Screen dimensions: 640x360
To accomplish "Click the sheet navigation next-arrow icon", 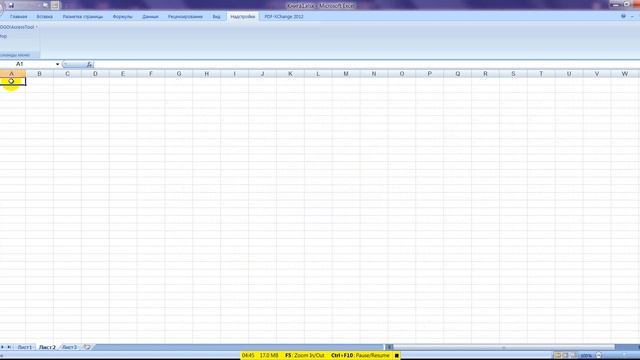I will point(3,347).
